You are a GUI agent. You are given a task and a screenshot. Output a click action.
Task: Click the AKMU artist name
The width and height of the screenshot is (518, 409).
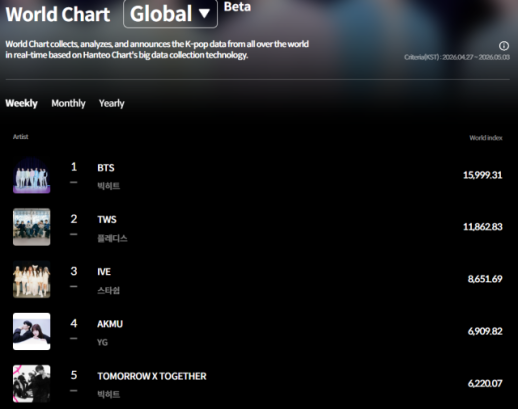(x=110, y=324)
